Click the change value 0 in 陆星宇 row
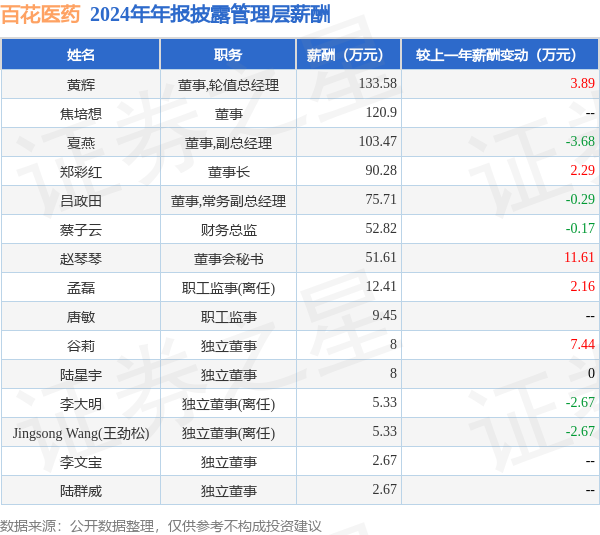600x535 pixels. pos(591,374)
